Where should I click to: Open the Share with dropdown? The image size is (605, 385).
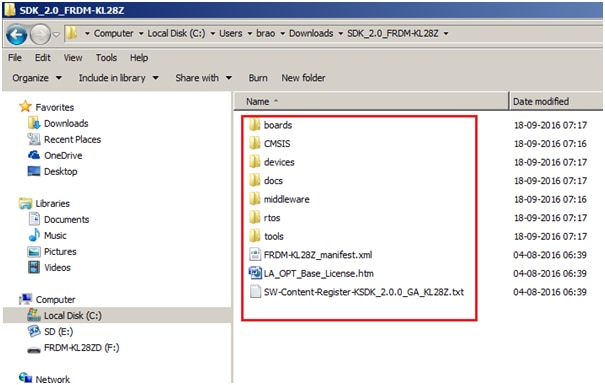point(204,78)
